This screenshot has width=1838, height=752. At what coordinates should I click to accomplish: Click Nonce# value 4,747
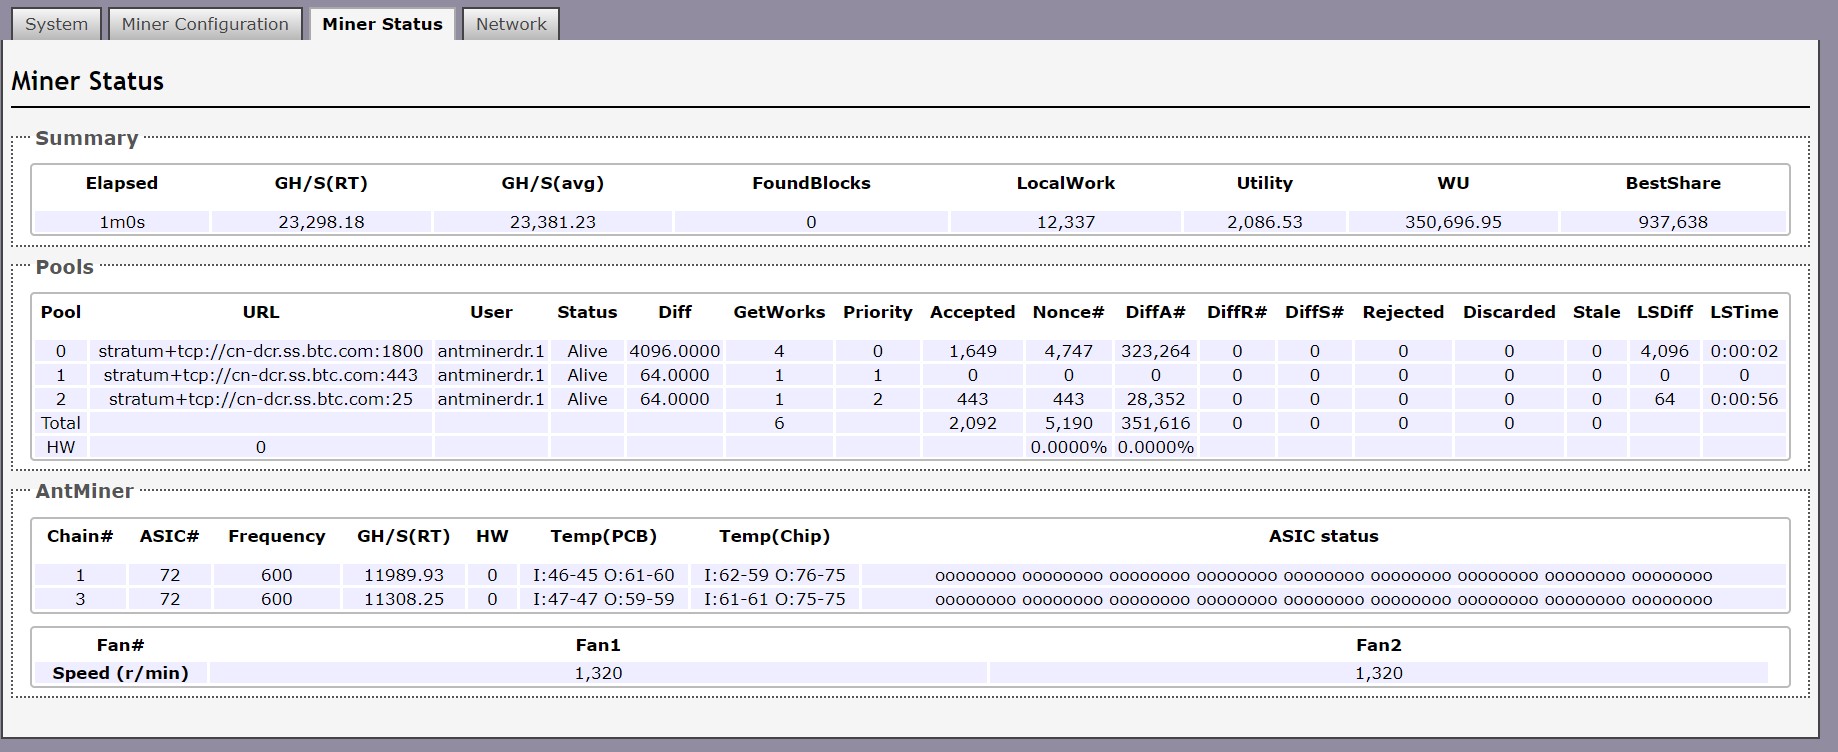click(1068, 351)
